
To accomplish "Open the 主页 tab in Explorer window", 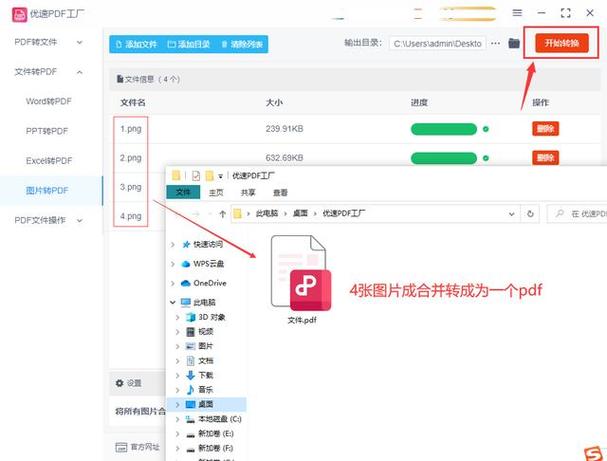I will click(216, 192).
